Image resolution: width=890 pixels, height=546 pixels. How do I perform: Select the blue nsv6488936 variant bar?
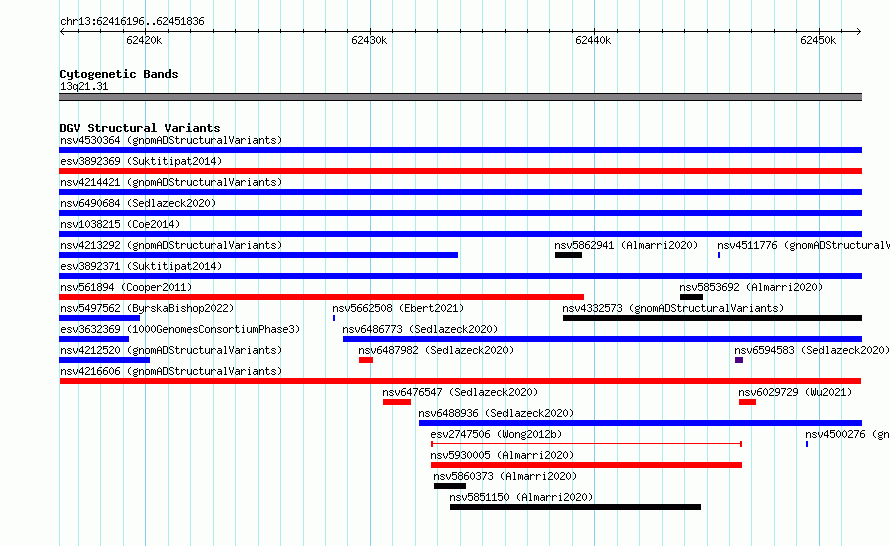[x=640, y=423]
